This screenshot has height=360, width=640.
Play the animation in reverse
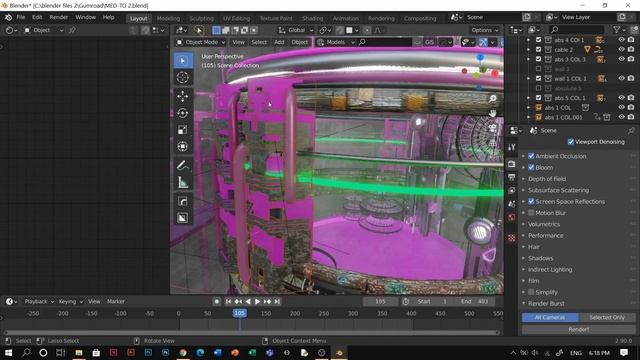point(248,302)
